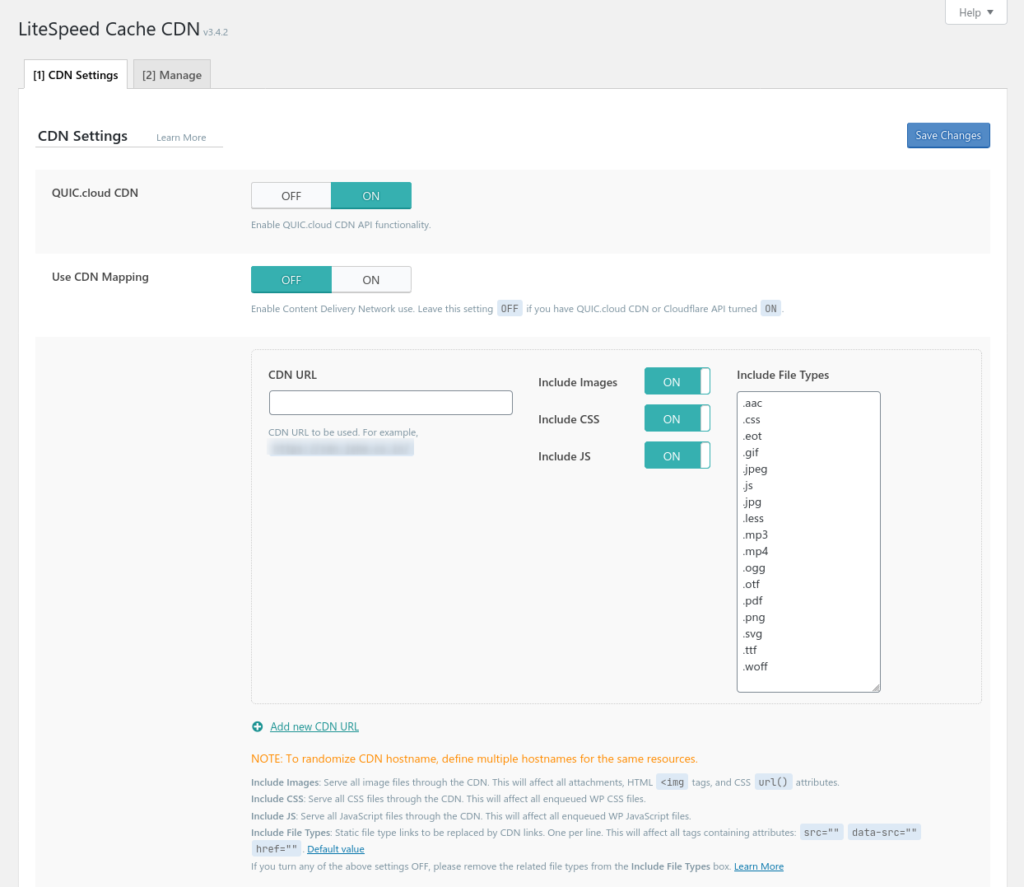Click the Default value link
Viewport: 1024px width, 887px height.
point(336,849)
